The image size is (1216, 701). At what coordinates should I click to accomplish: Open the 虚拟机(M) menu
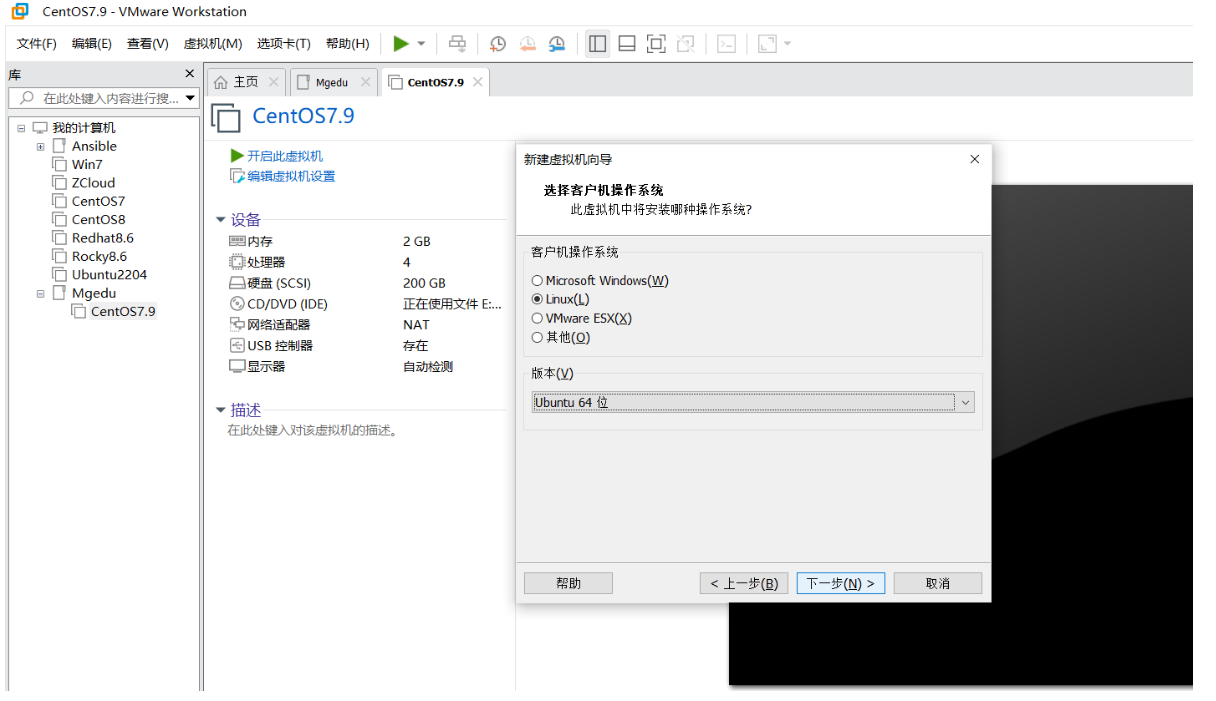[213, 44]
